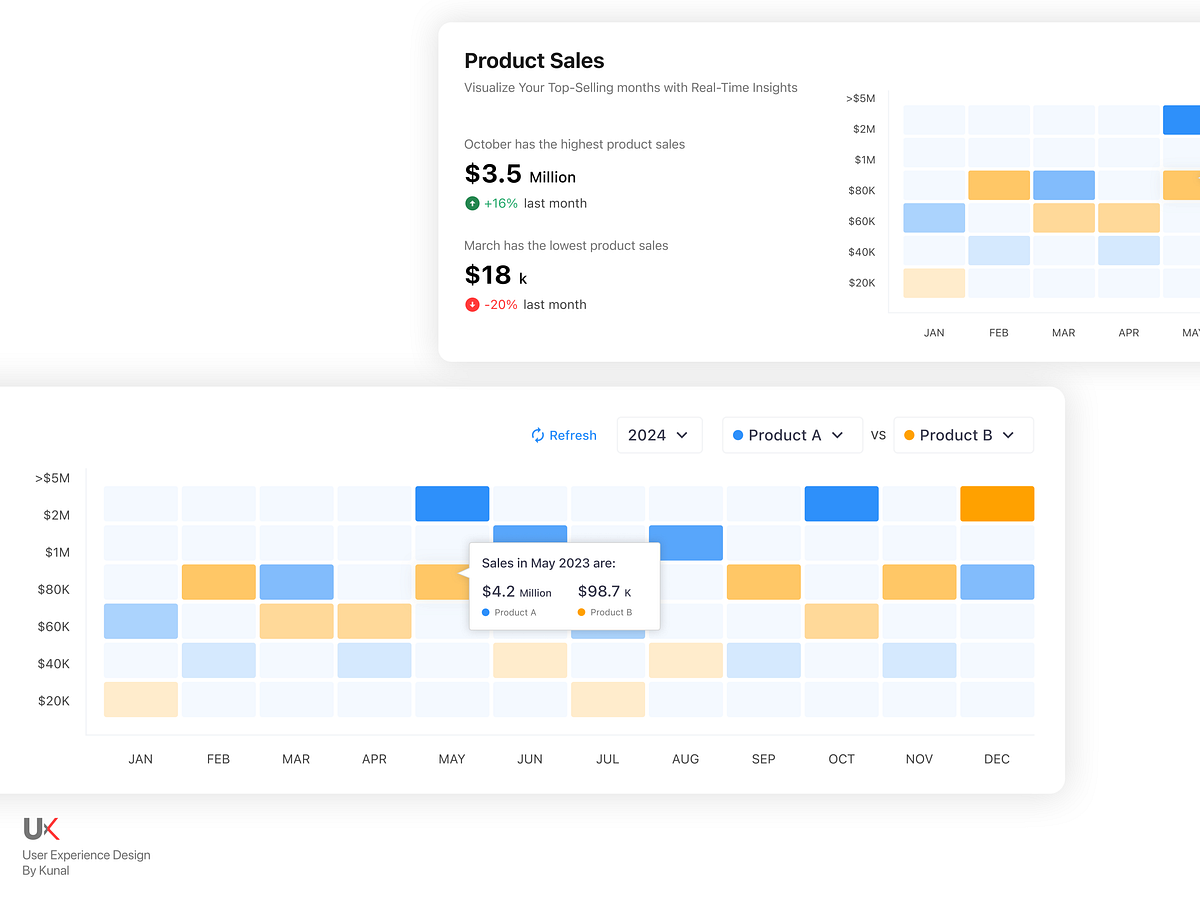The height and width of the screenshot is (900, 1200).
Task: Select the orange December cell in top row
Action: pyautogui.click(x=997, y=503)
